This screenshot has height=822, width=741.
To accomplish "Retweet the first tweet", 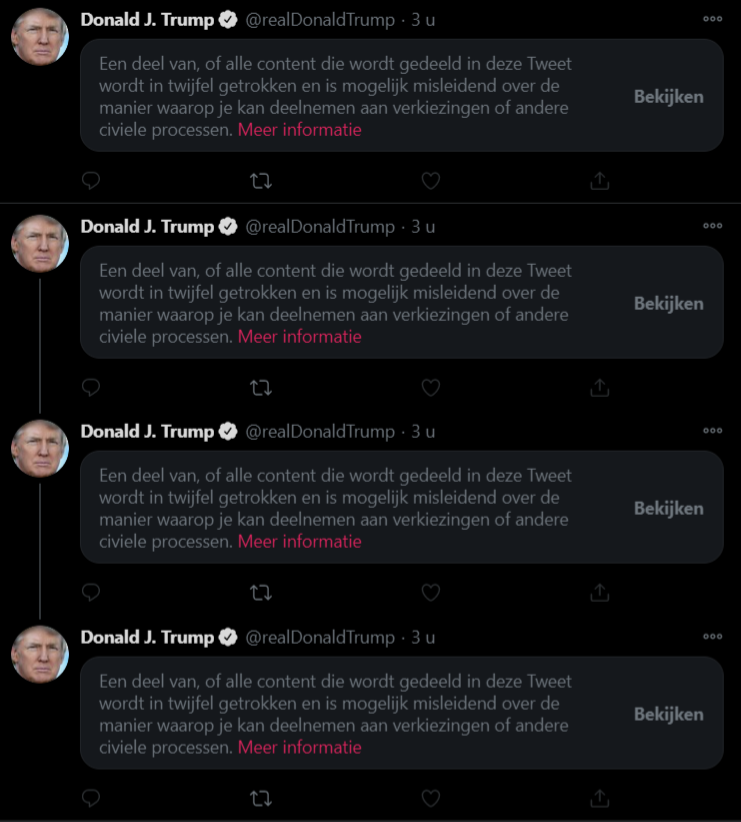I will pos(261,181).
